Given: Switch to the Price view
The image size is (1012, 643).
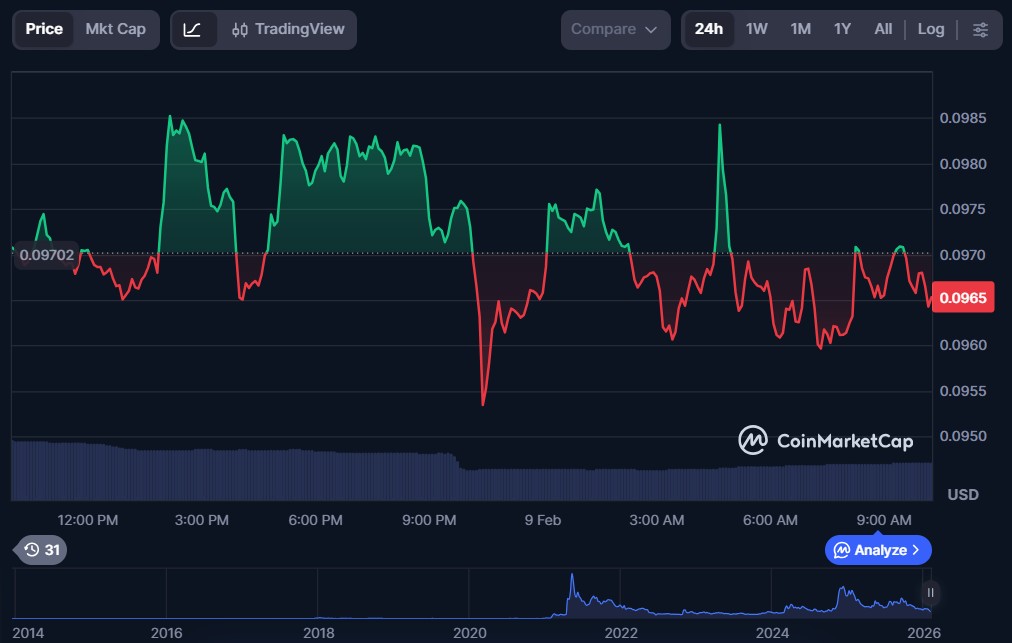Looking at the screenshot, I should (44, 29).
